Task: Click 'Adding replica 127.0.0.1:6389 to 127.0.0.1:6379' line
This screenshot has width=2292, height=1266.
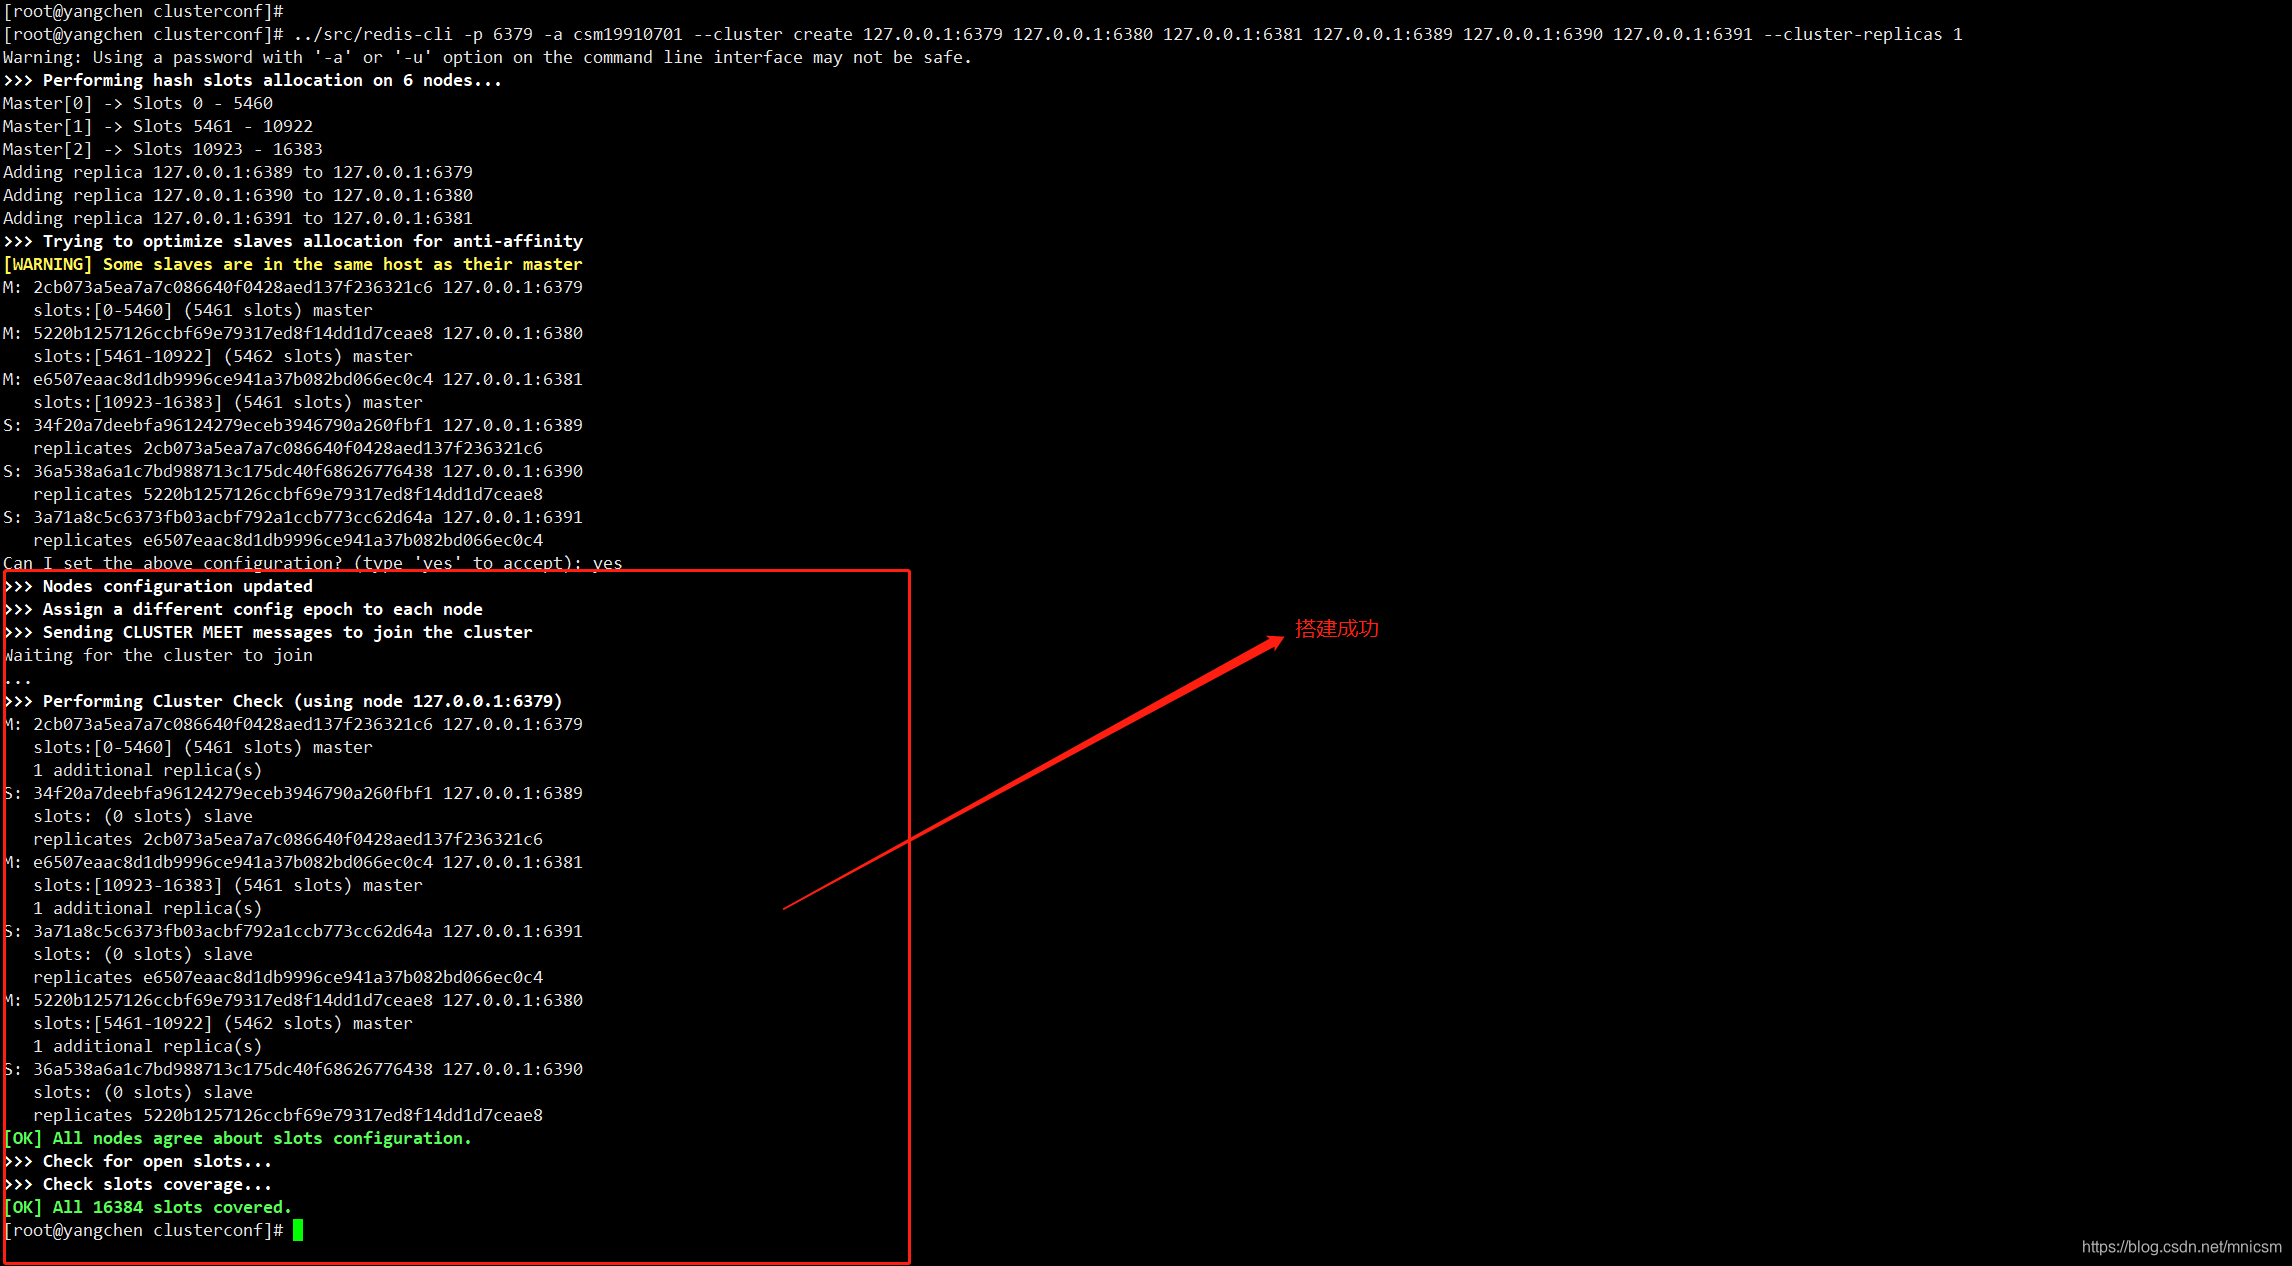Action: pyautogui.click(x=238, y=172)
